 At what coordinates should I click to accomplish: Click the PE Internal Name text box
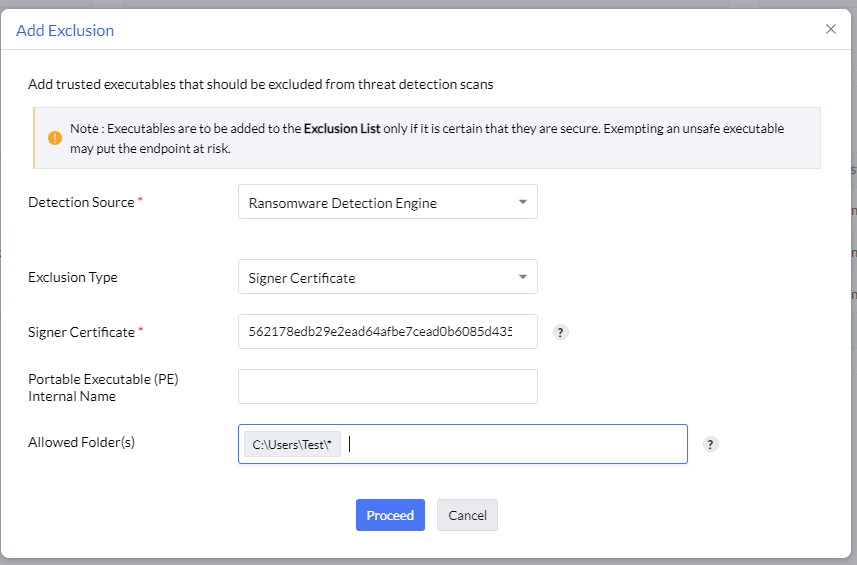(x=388, y=387)
